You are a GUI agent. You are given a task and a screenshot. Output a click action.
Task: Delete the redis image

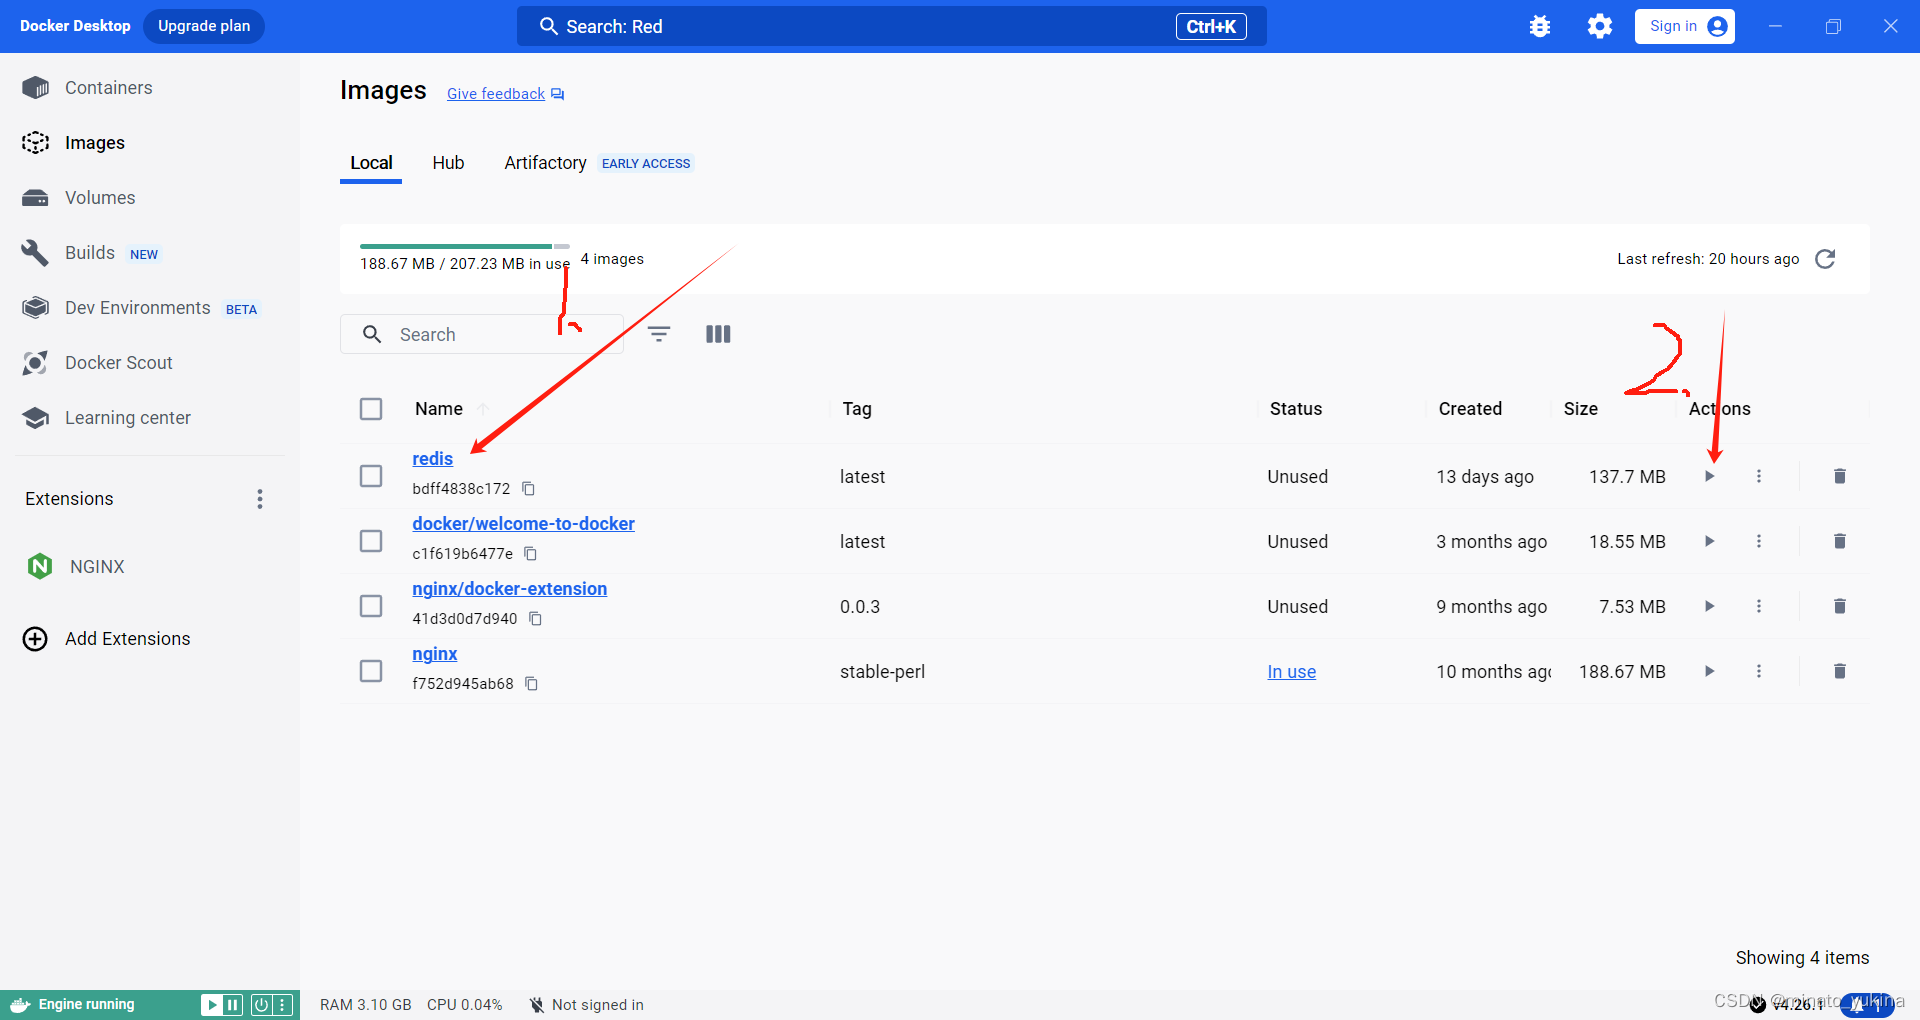coord(1840,476)
